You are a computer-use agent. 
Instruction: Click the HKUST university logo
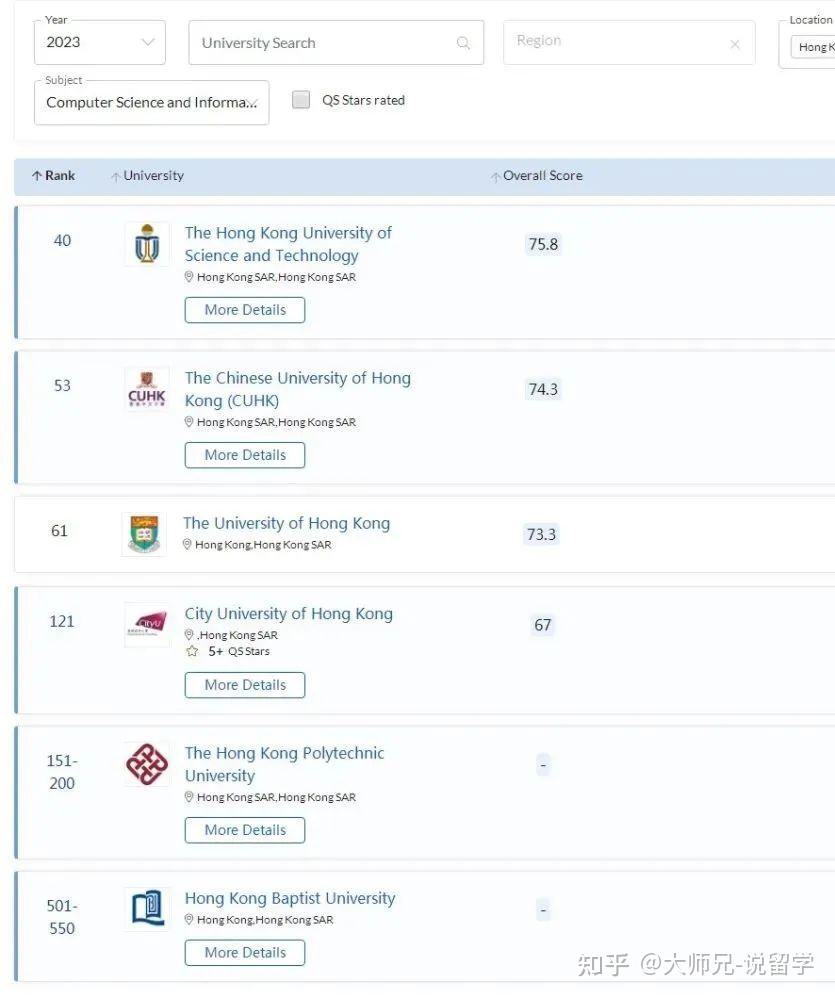147,244
